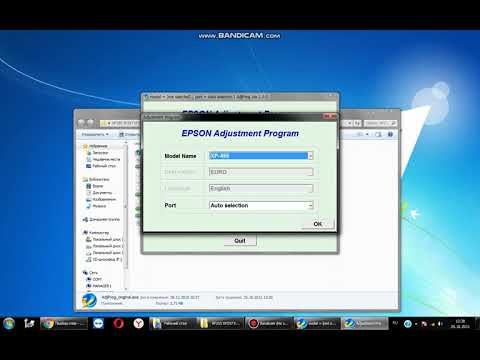Click Explorer's forward navigation arrow
The height and width of the screenshot is (360, 480).
(91, 123)
